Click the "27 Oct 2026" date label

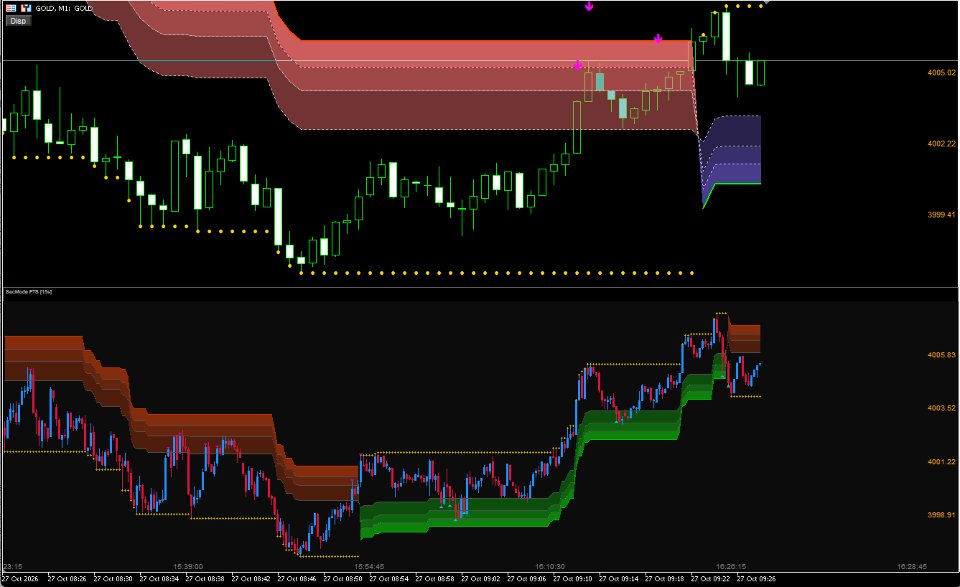click(20, 578)
